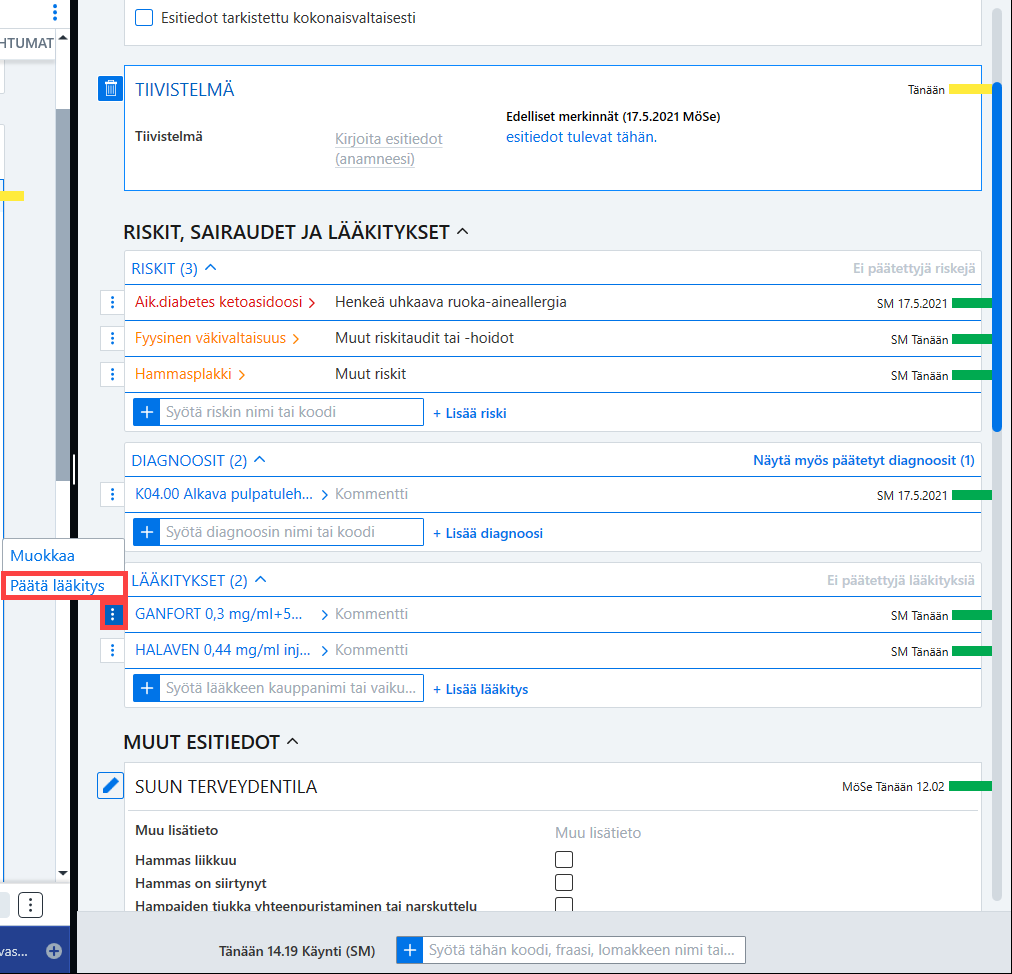
Task: Open K04.00 Alkava pulpatuleh... diagnosis
Action: [224, 494]
